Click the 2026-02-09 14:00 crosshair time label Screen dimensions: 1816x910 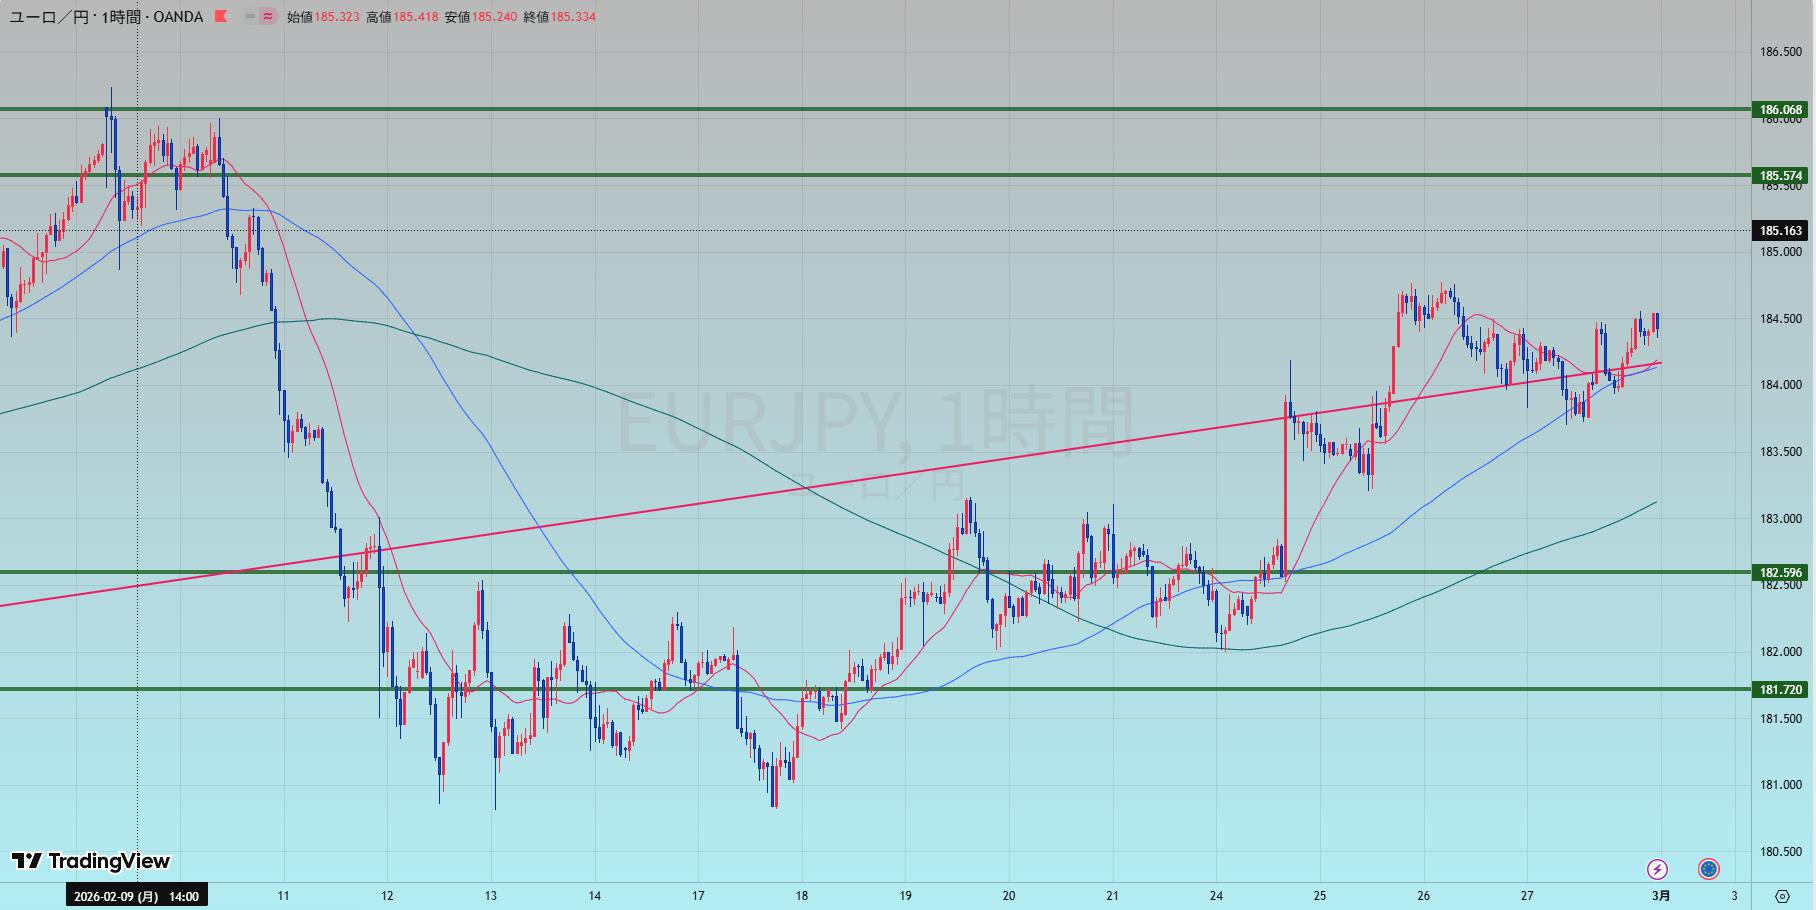(x=136, y=896)
